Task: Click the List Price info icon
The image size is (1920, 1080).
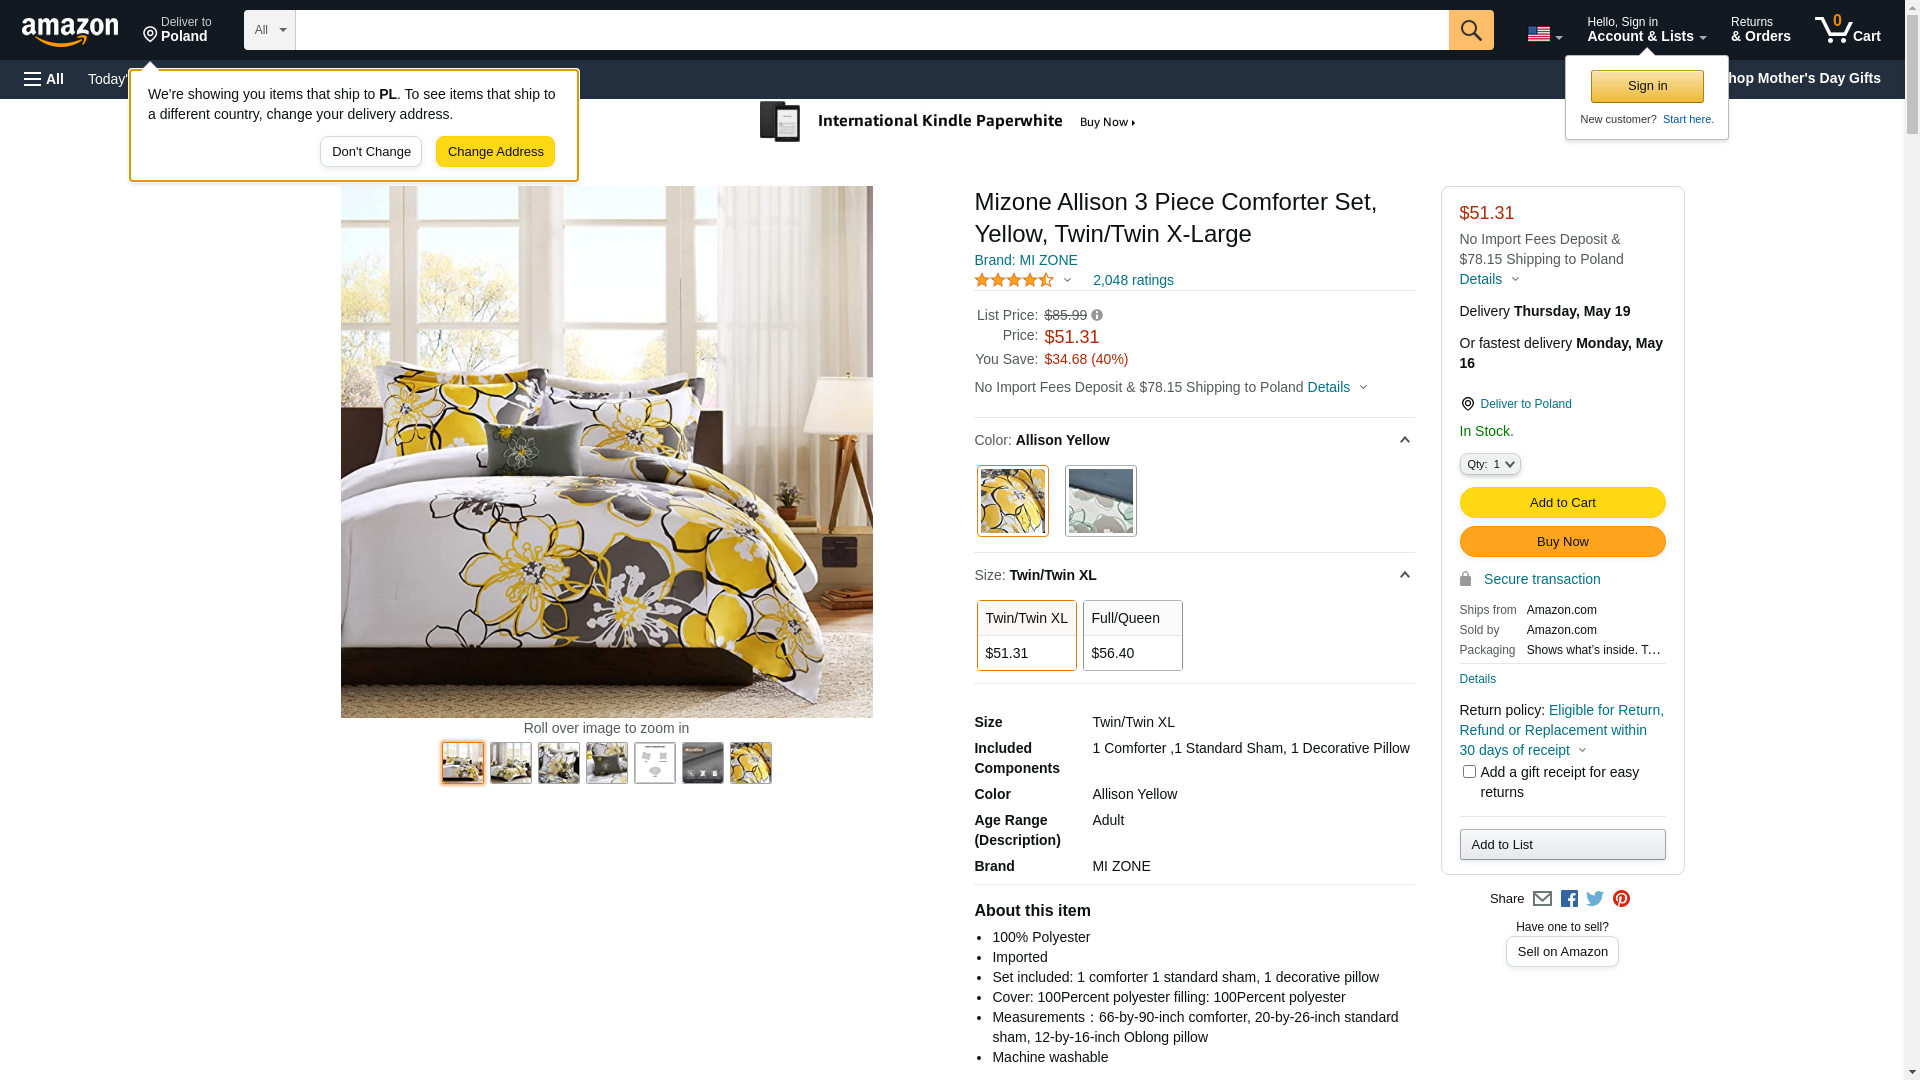Action: click(x=1097, y=315)
